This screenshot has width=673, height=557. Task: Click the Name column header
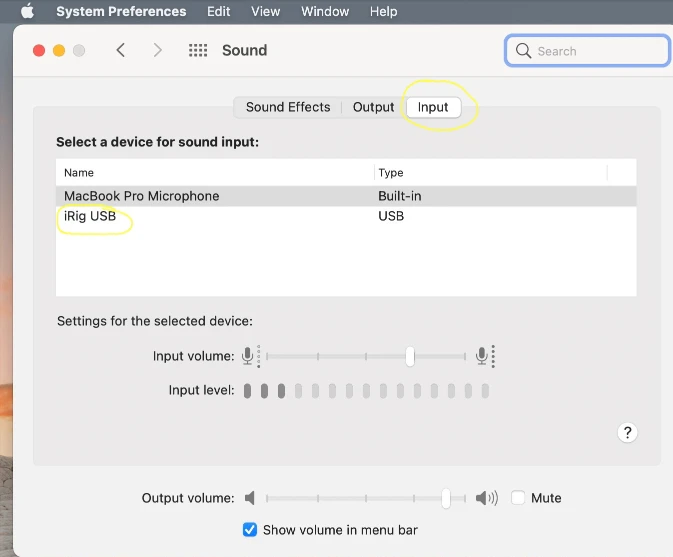pyautogui.click(x=79, y=173)
